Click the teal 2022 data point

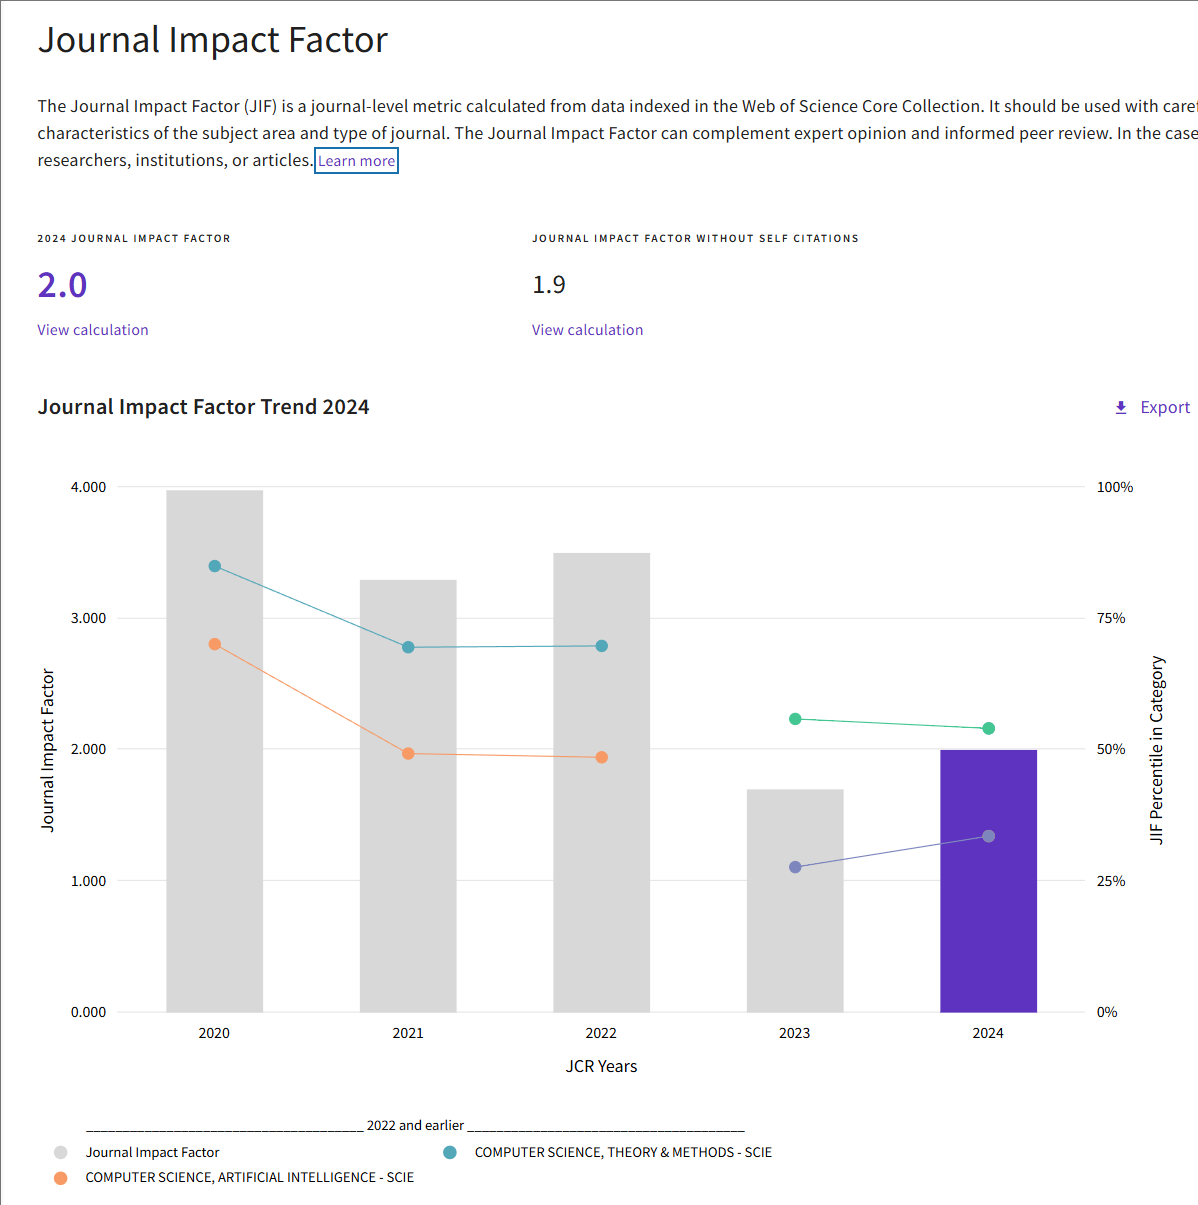[601, 646]
